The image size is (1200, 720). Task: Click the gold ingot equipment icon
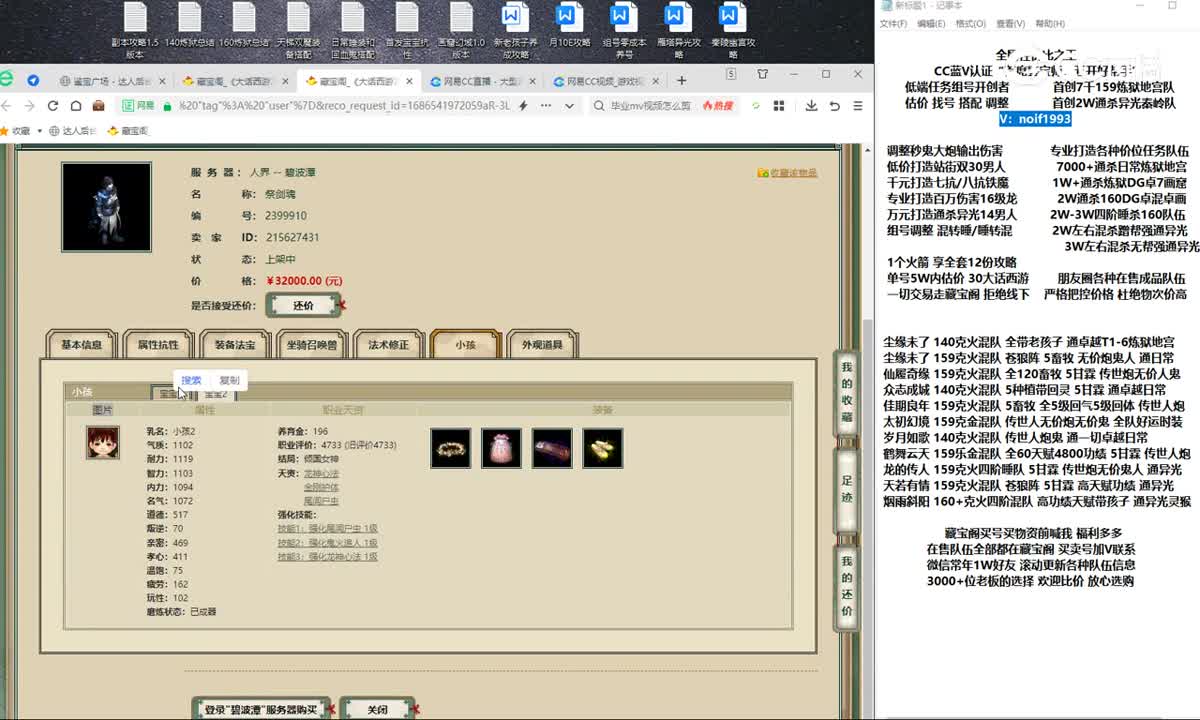coord(603,447)
